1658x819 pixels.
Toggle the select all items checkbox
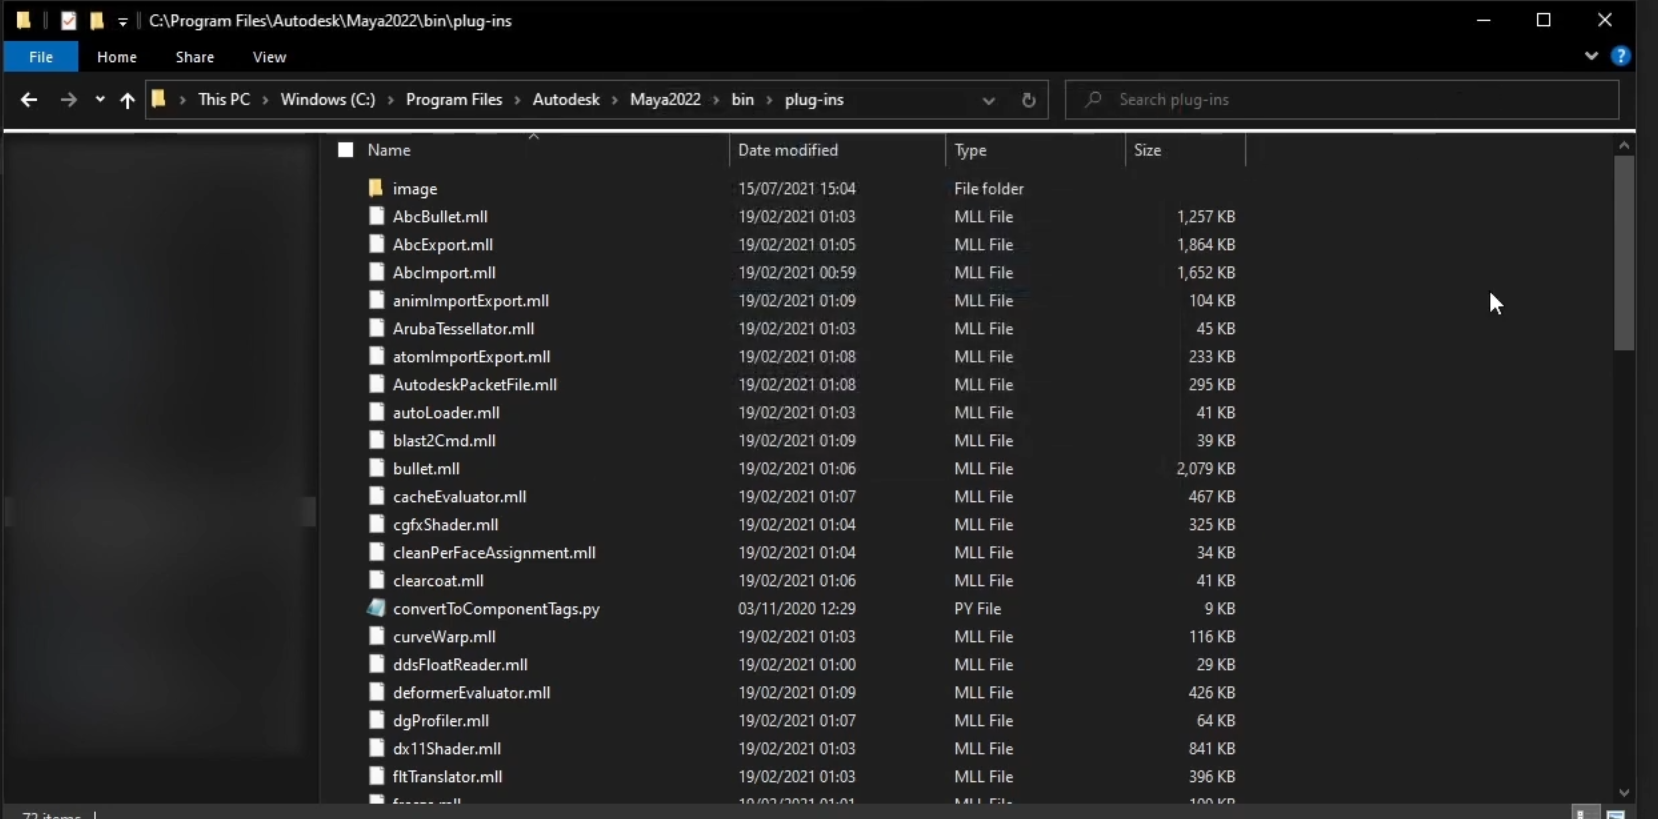(346, 150)
